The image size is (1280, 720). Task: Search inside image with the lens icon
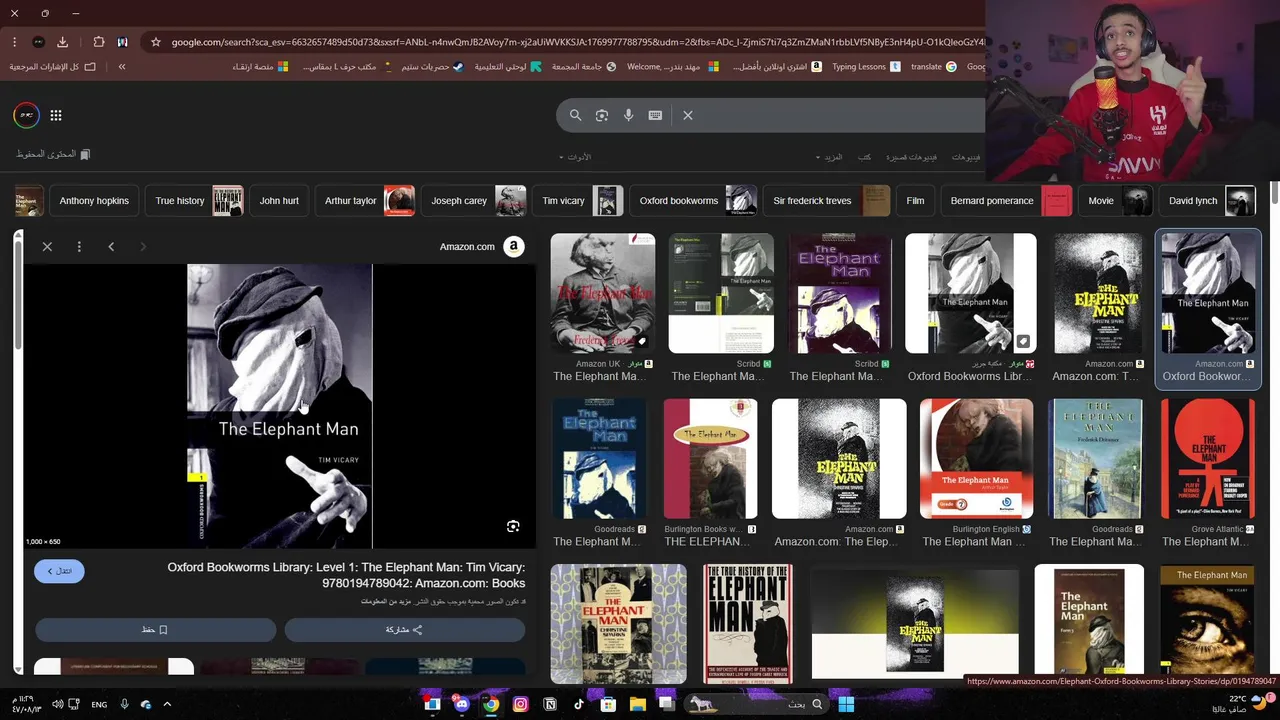coord(513,526)
